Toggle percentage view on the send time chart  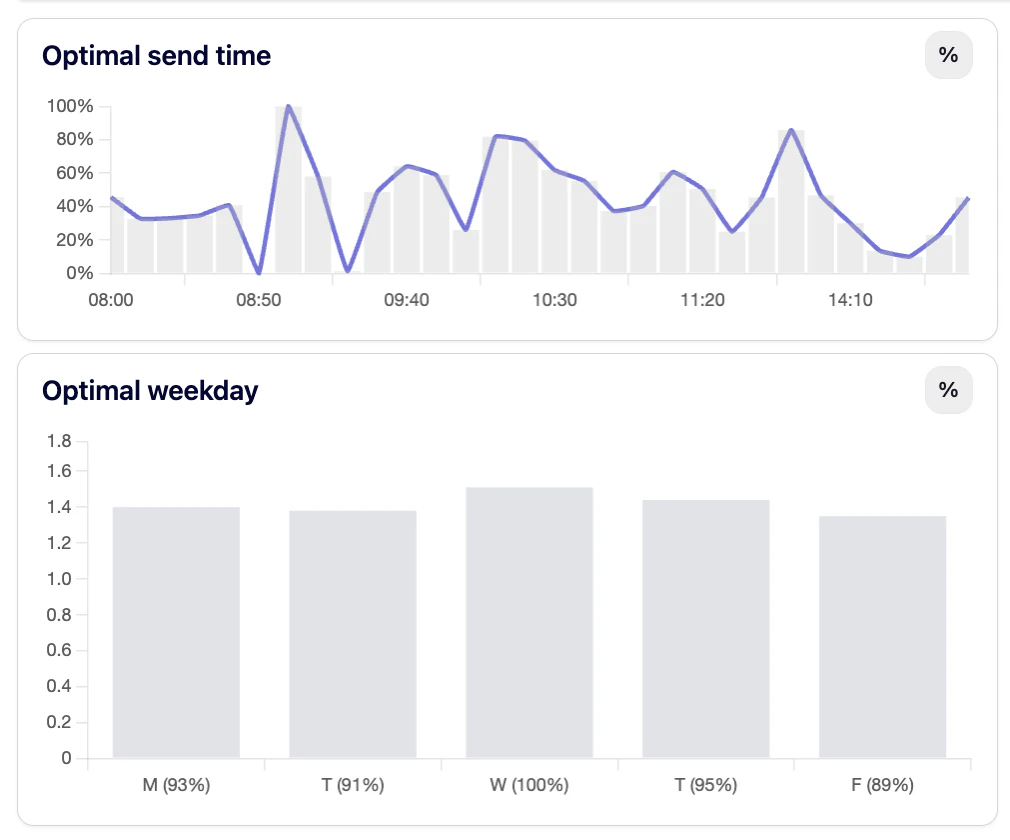coord(948,55)
